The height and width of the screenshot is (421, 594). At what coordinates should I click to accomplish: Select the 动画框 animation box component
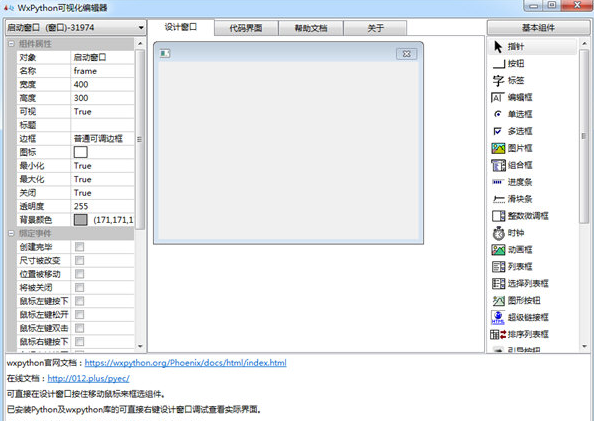(512, 249)
